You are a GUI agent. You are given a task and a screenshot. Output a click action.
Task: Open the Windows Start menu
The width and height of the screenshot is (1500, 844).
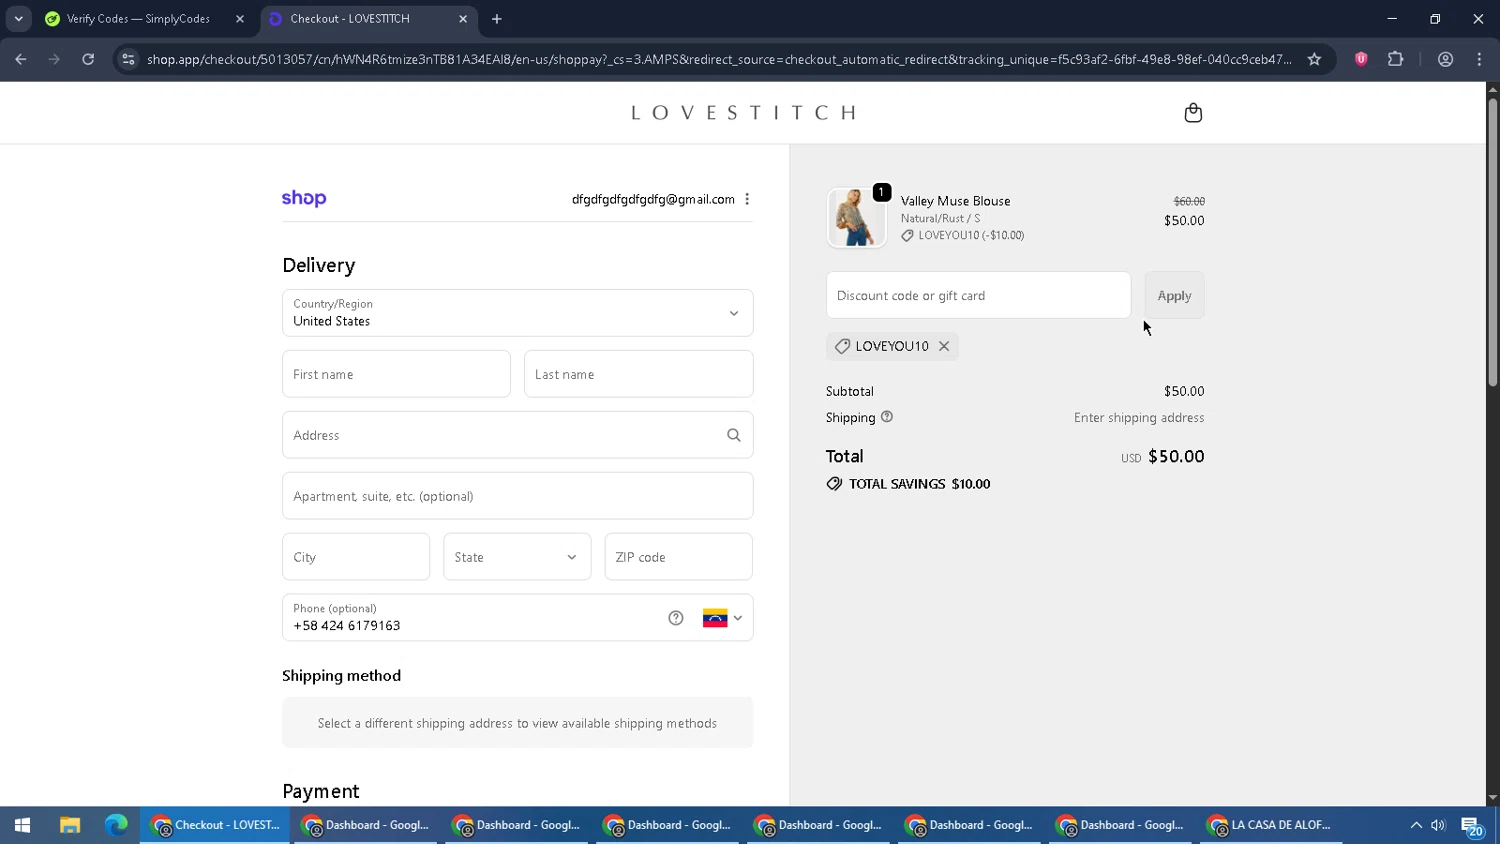pyautogui.click(x=22, y=825)
